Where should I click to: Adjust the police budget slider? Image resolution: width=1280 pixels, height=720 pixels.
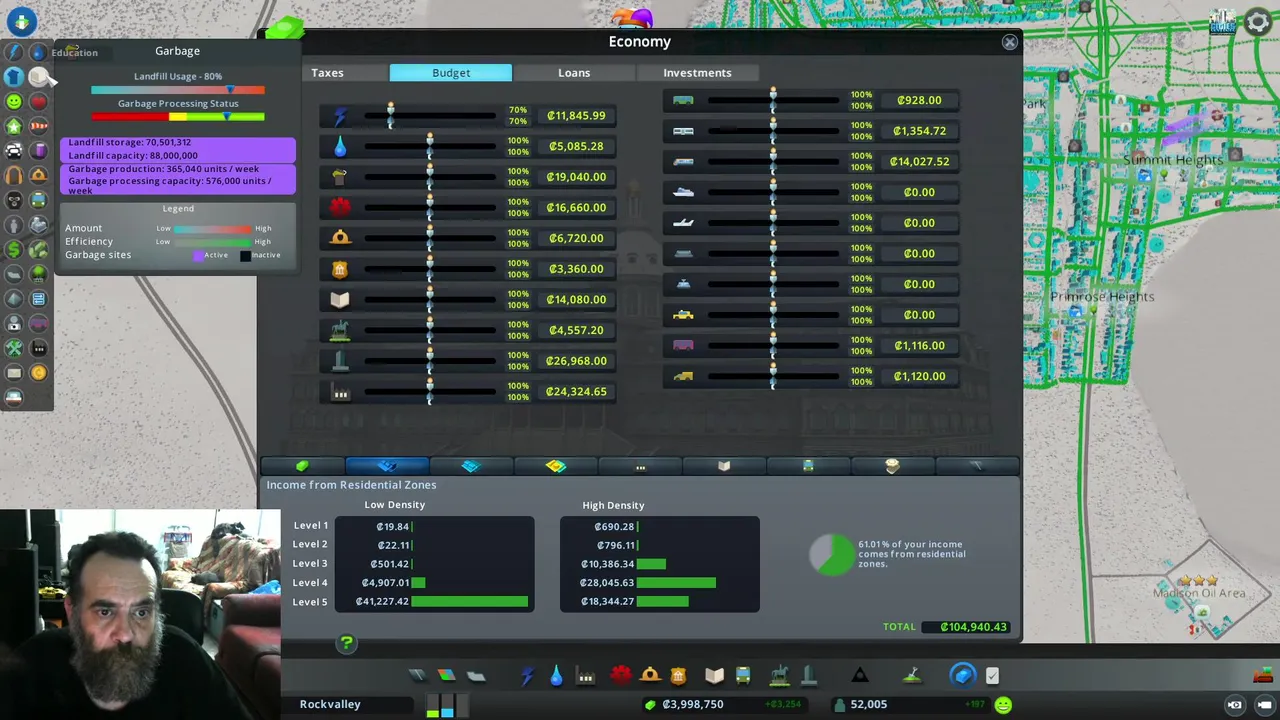[x=430, y=269]
